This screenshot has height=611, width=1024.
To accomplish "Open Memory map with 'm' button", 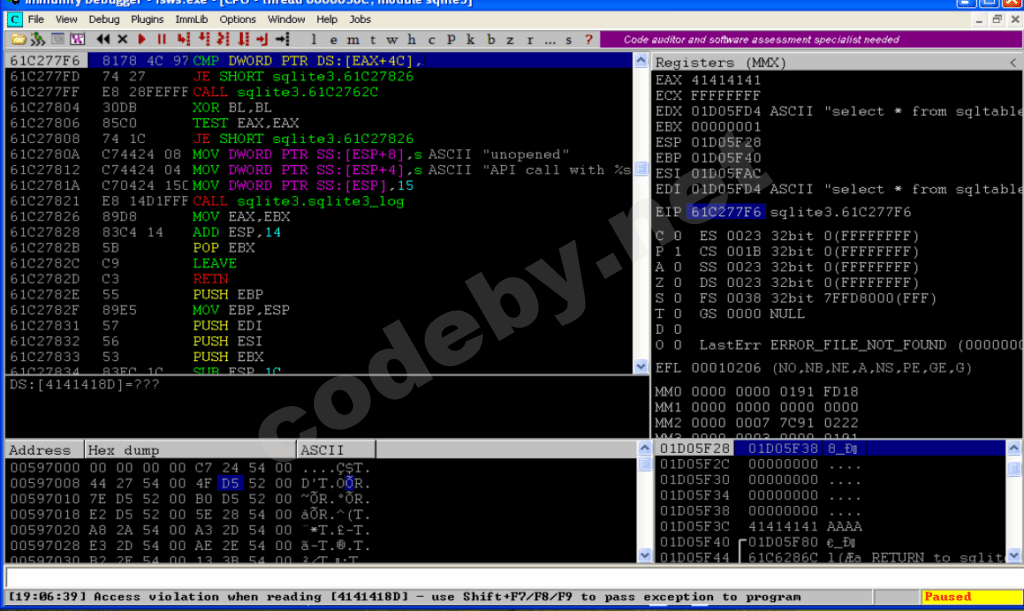I will (353, 40).
